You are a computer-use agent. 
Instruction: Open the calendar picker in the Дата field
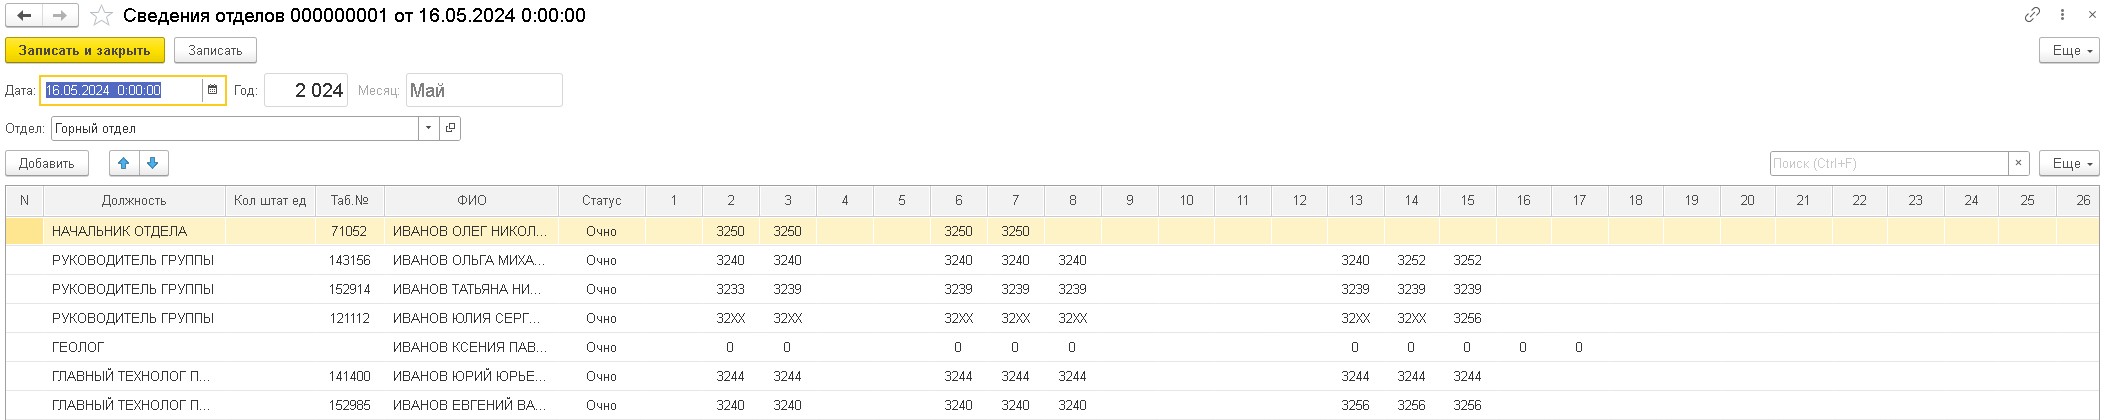click(x=212, y=90)
